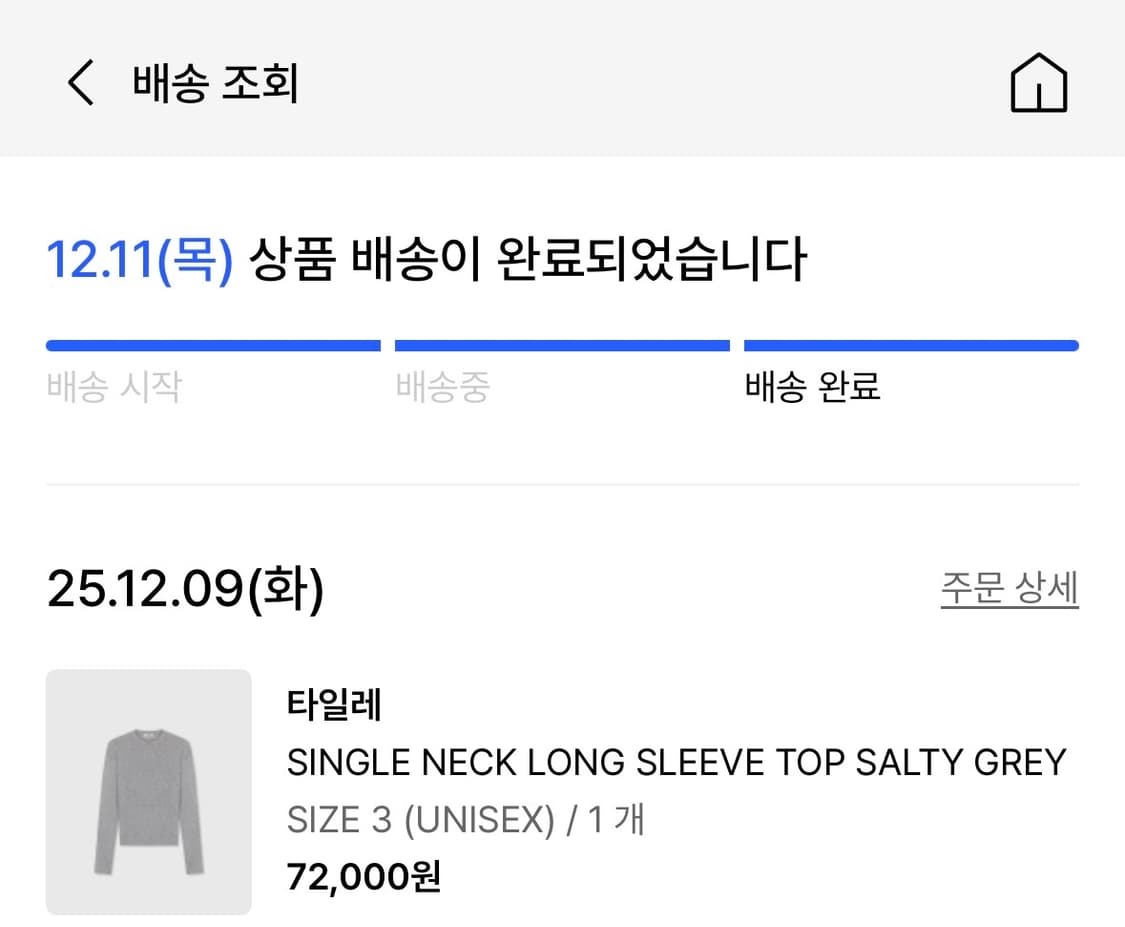This screenshot has width=1125, height=927.
Task: Open the grey sweater product thumbnail
Action: [148, 791]
